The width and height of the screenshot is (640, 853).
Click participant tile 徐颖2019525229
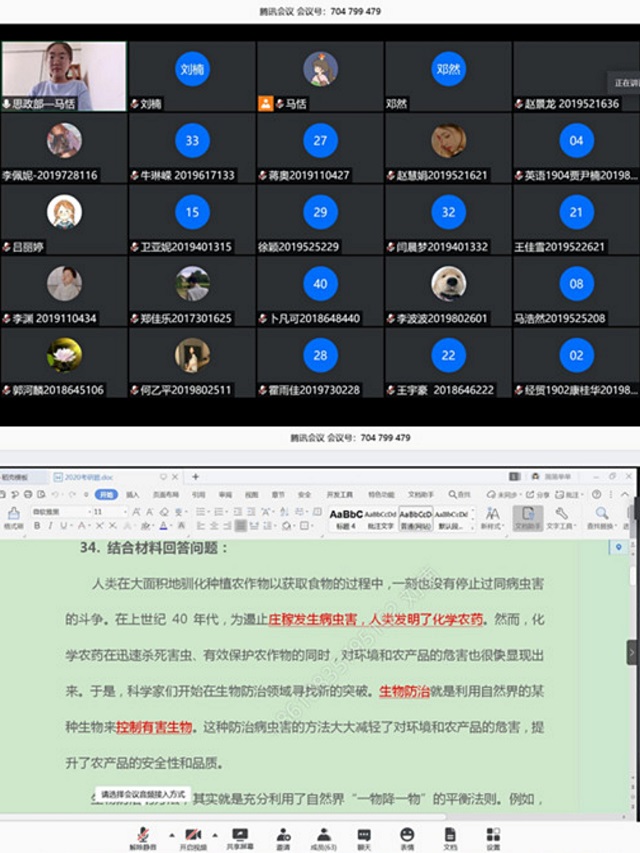point(320,219)
